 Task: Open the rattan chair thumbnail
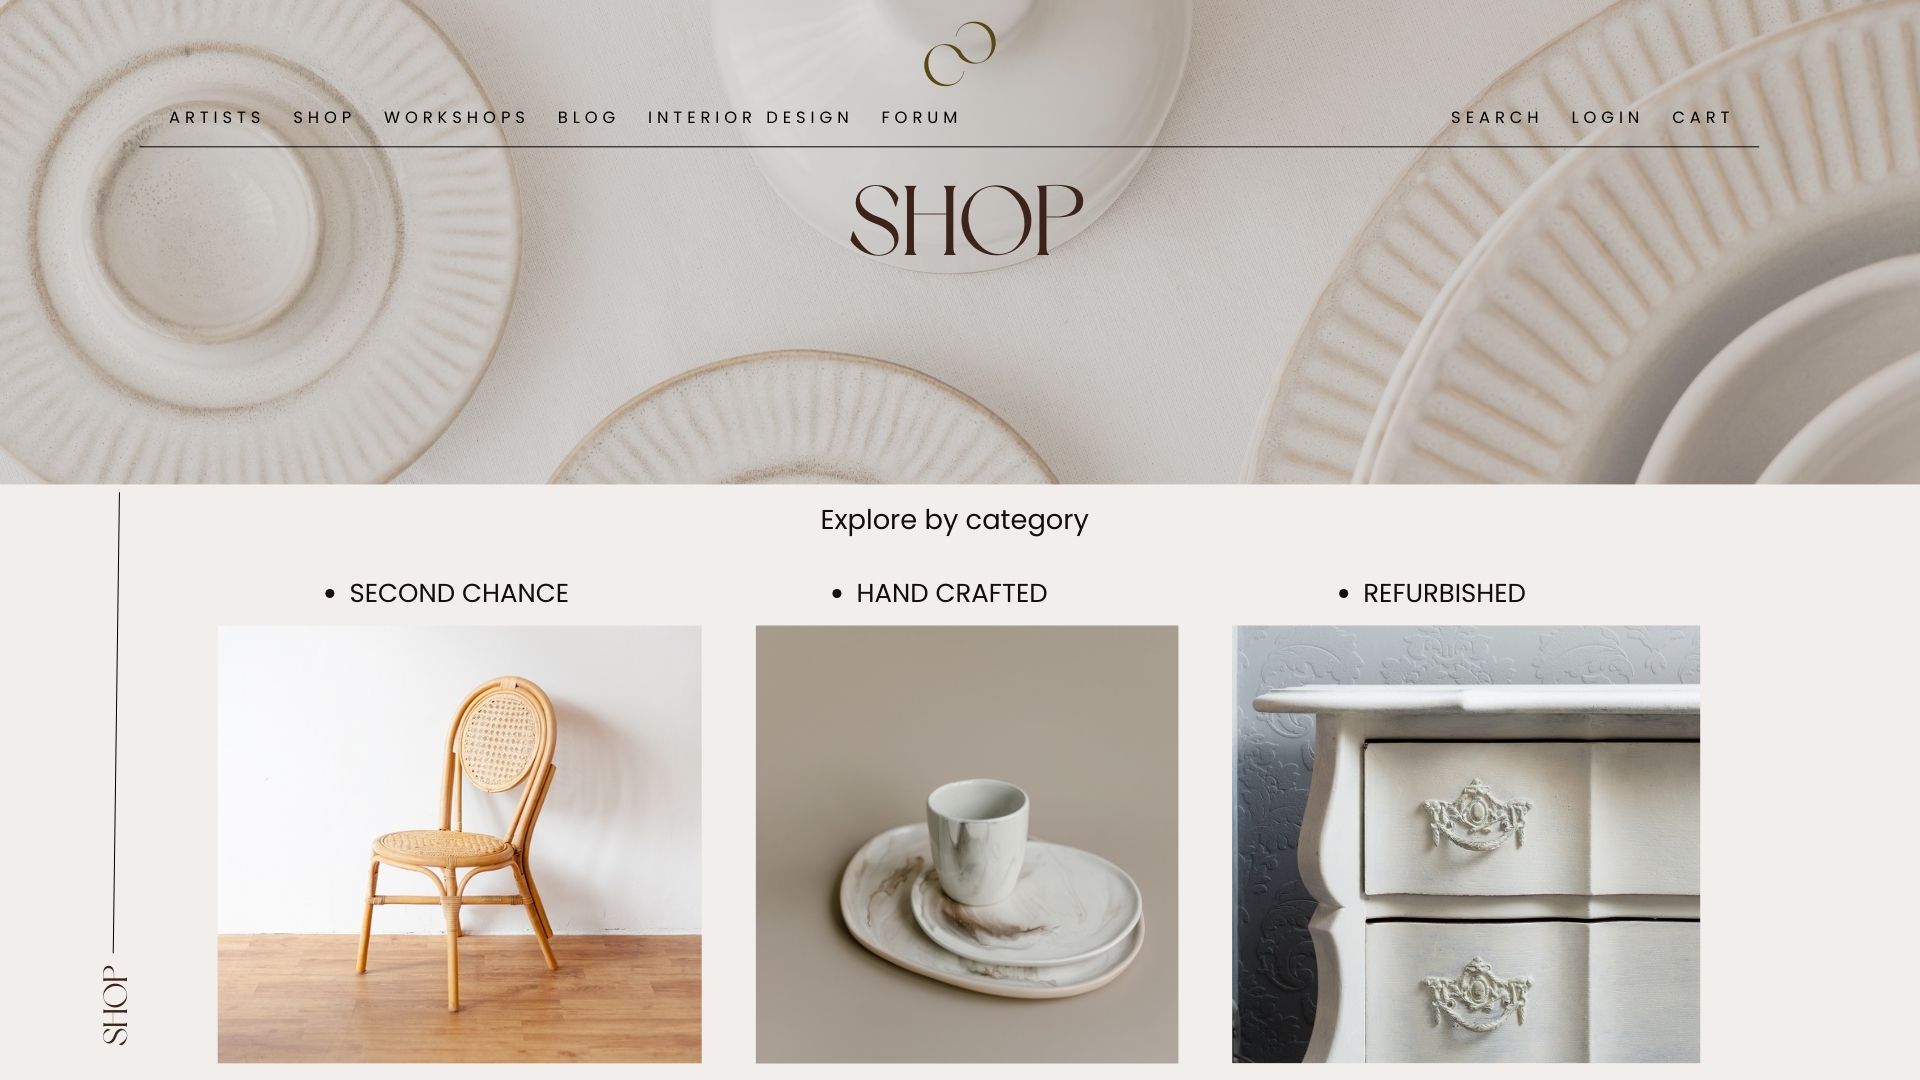pyautogui.click(x=459, y=844)
